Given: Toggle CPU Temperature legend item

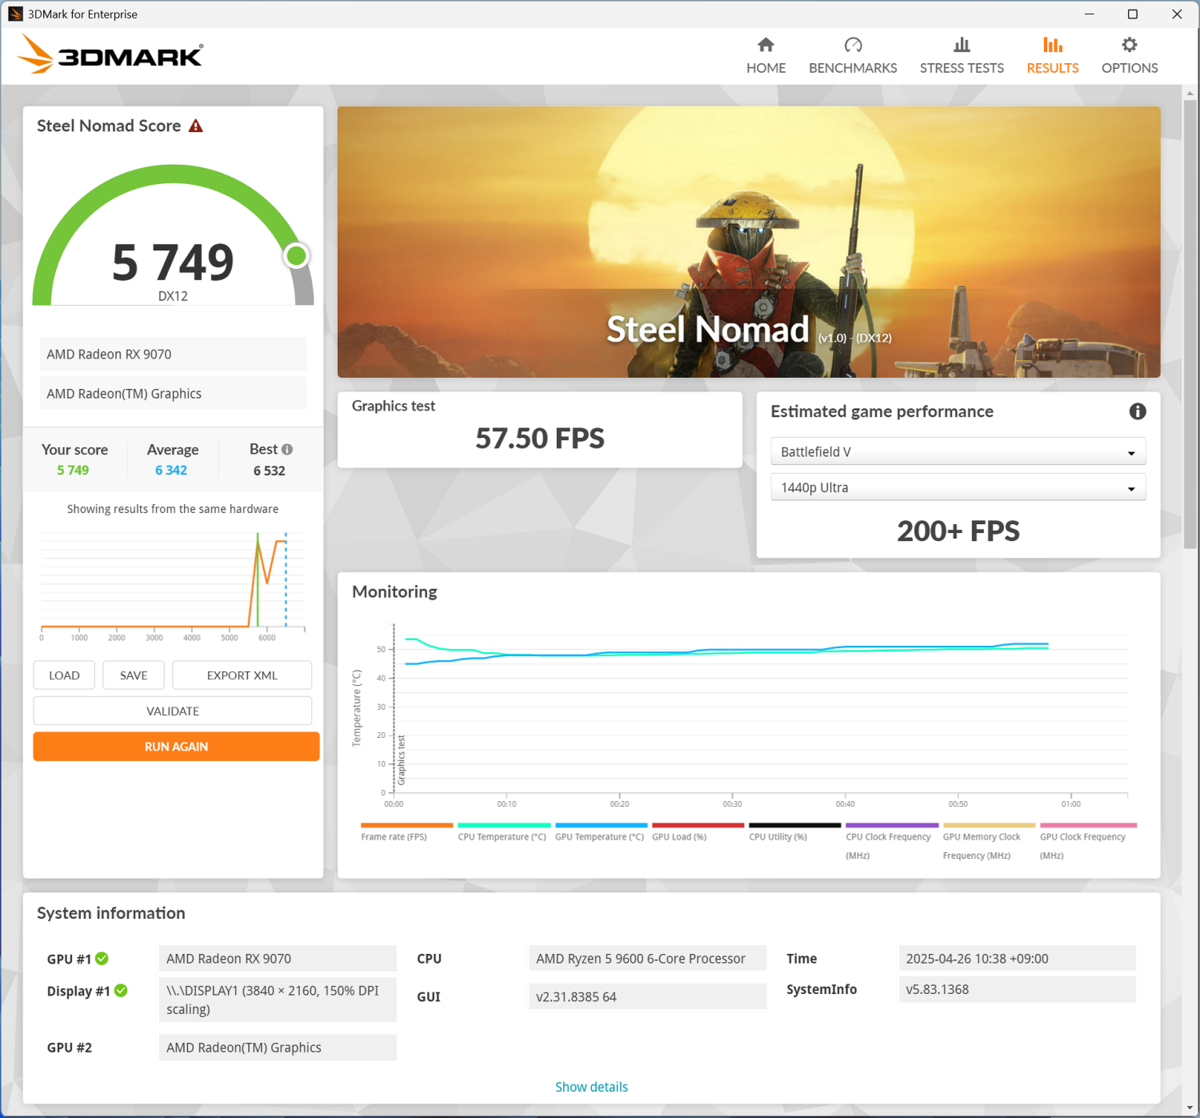Looking at the screenshot, I should click(x=503, y=832).
